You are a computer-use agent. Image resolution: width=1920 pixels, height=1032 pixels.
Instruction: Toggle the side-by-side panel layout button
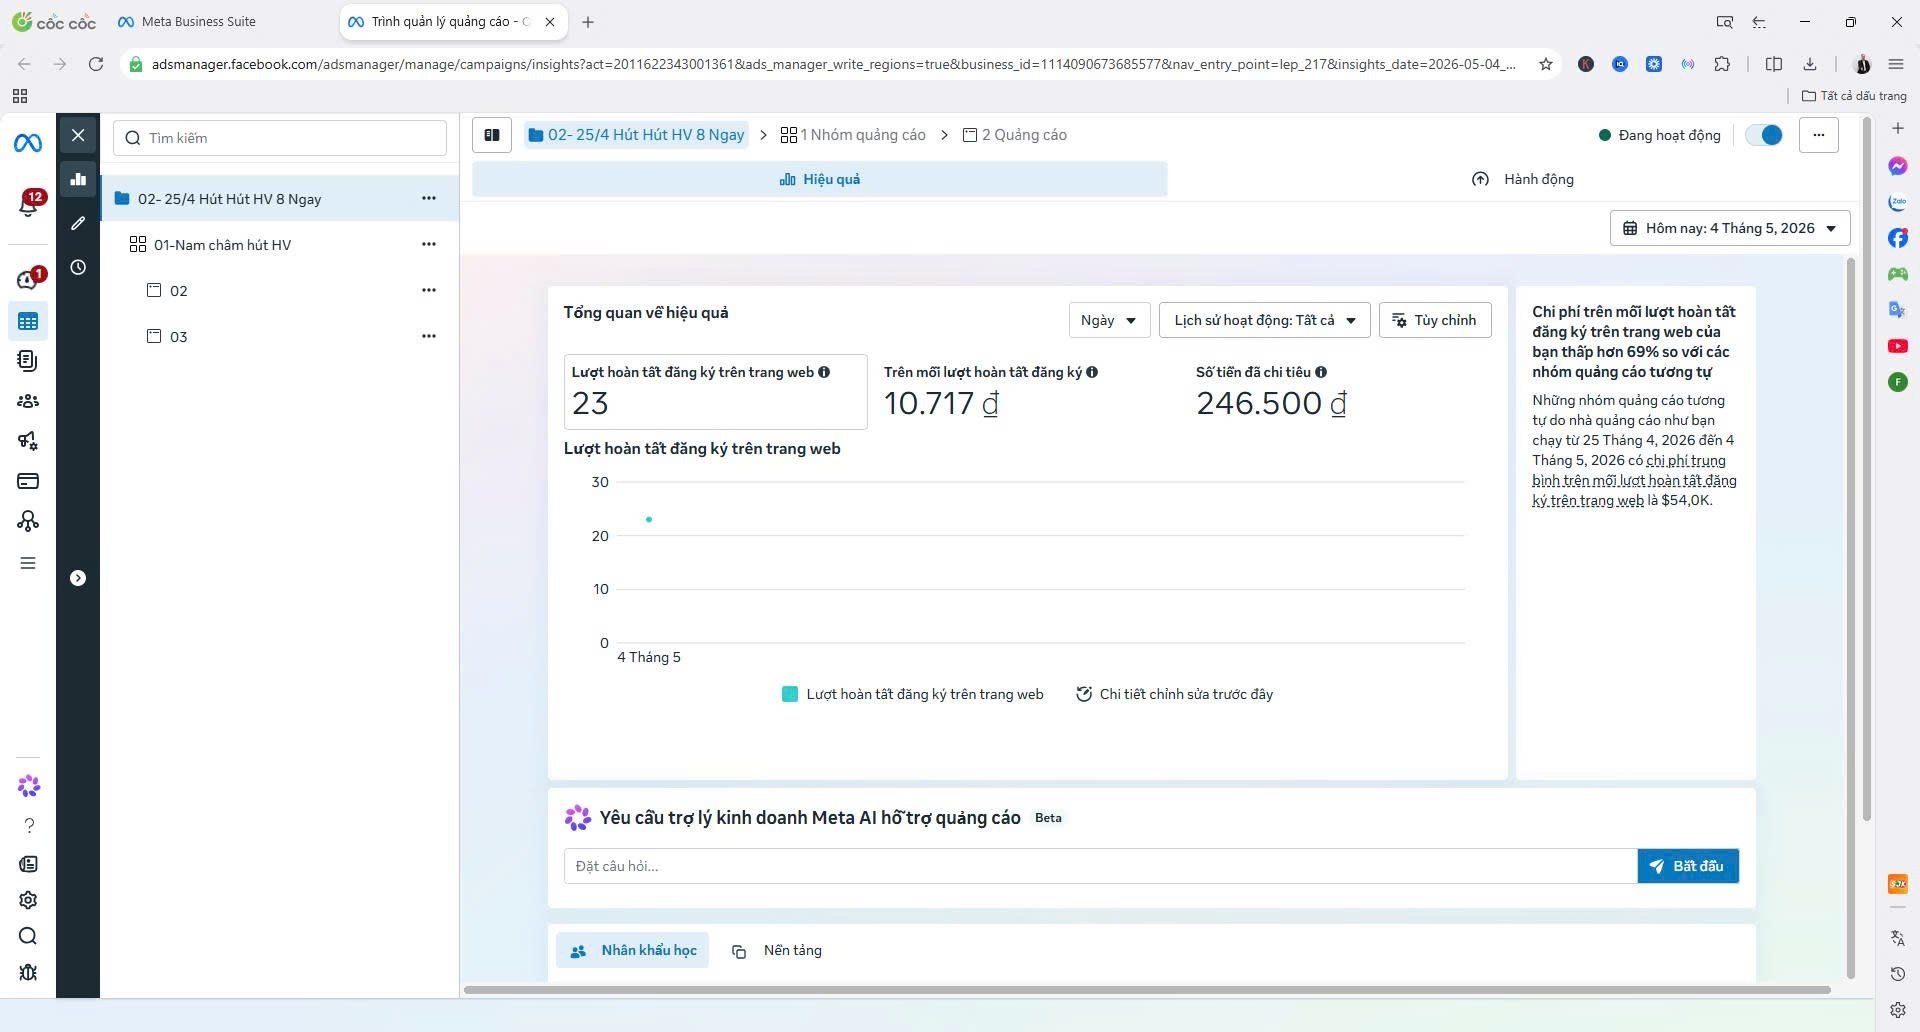tap(492, 135)
